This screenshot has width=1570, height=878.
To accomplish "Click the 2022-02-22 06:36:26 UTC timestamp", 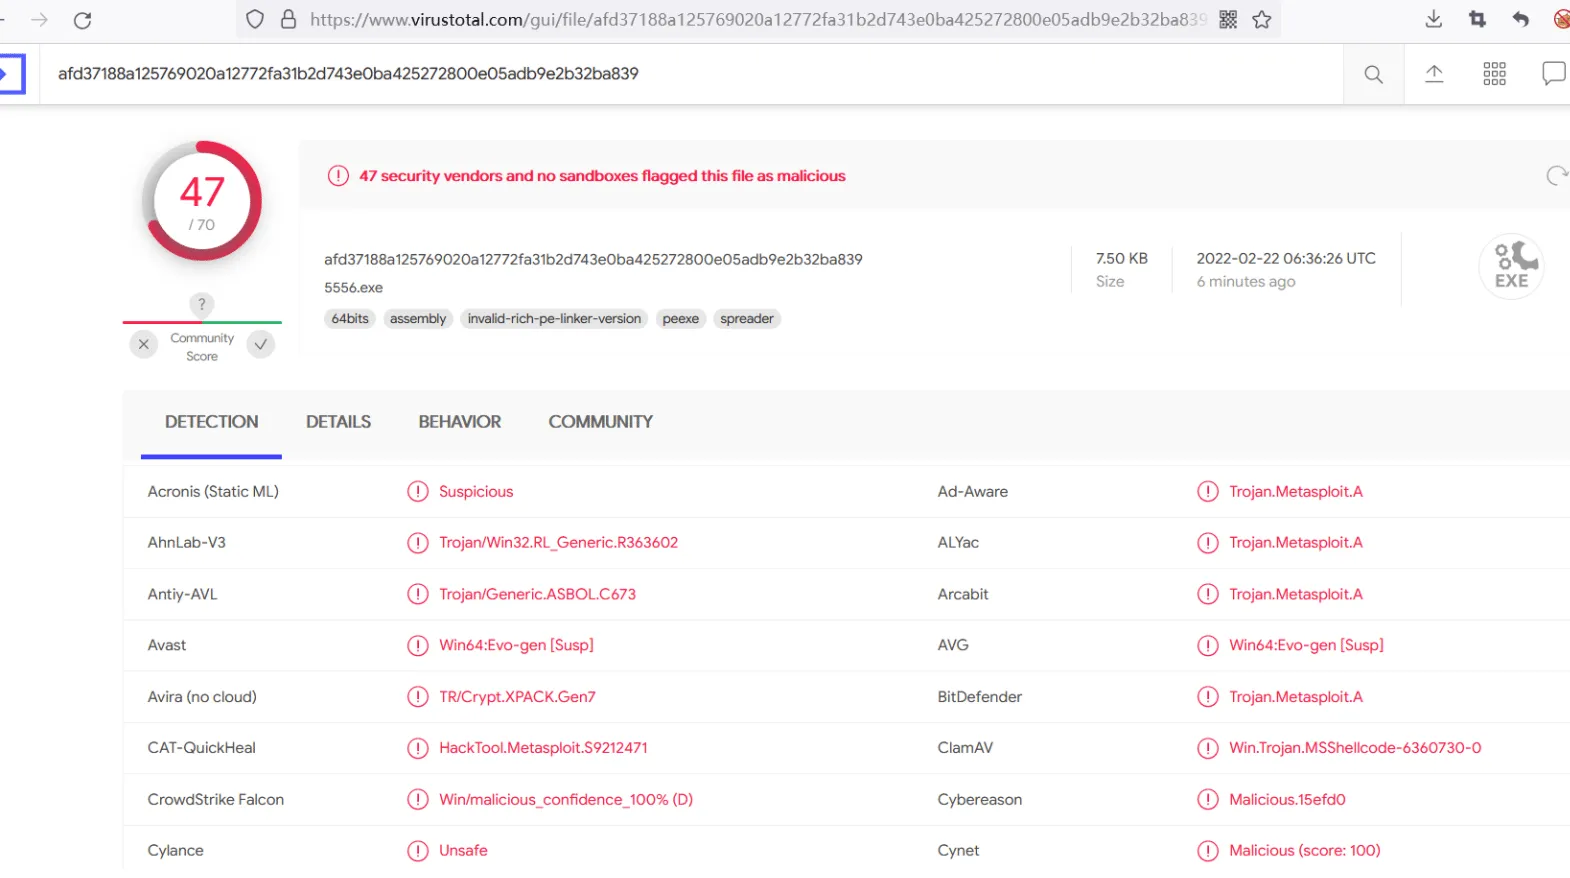I will tap(1286, 258).
